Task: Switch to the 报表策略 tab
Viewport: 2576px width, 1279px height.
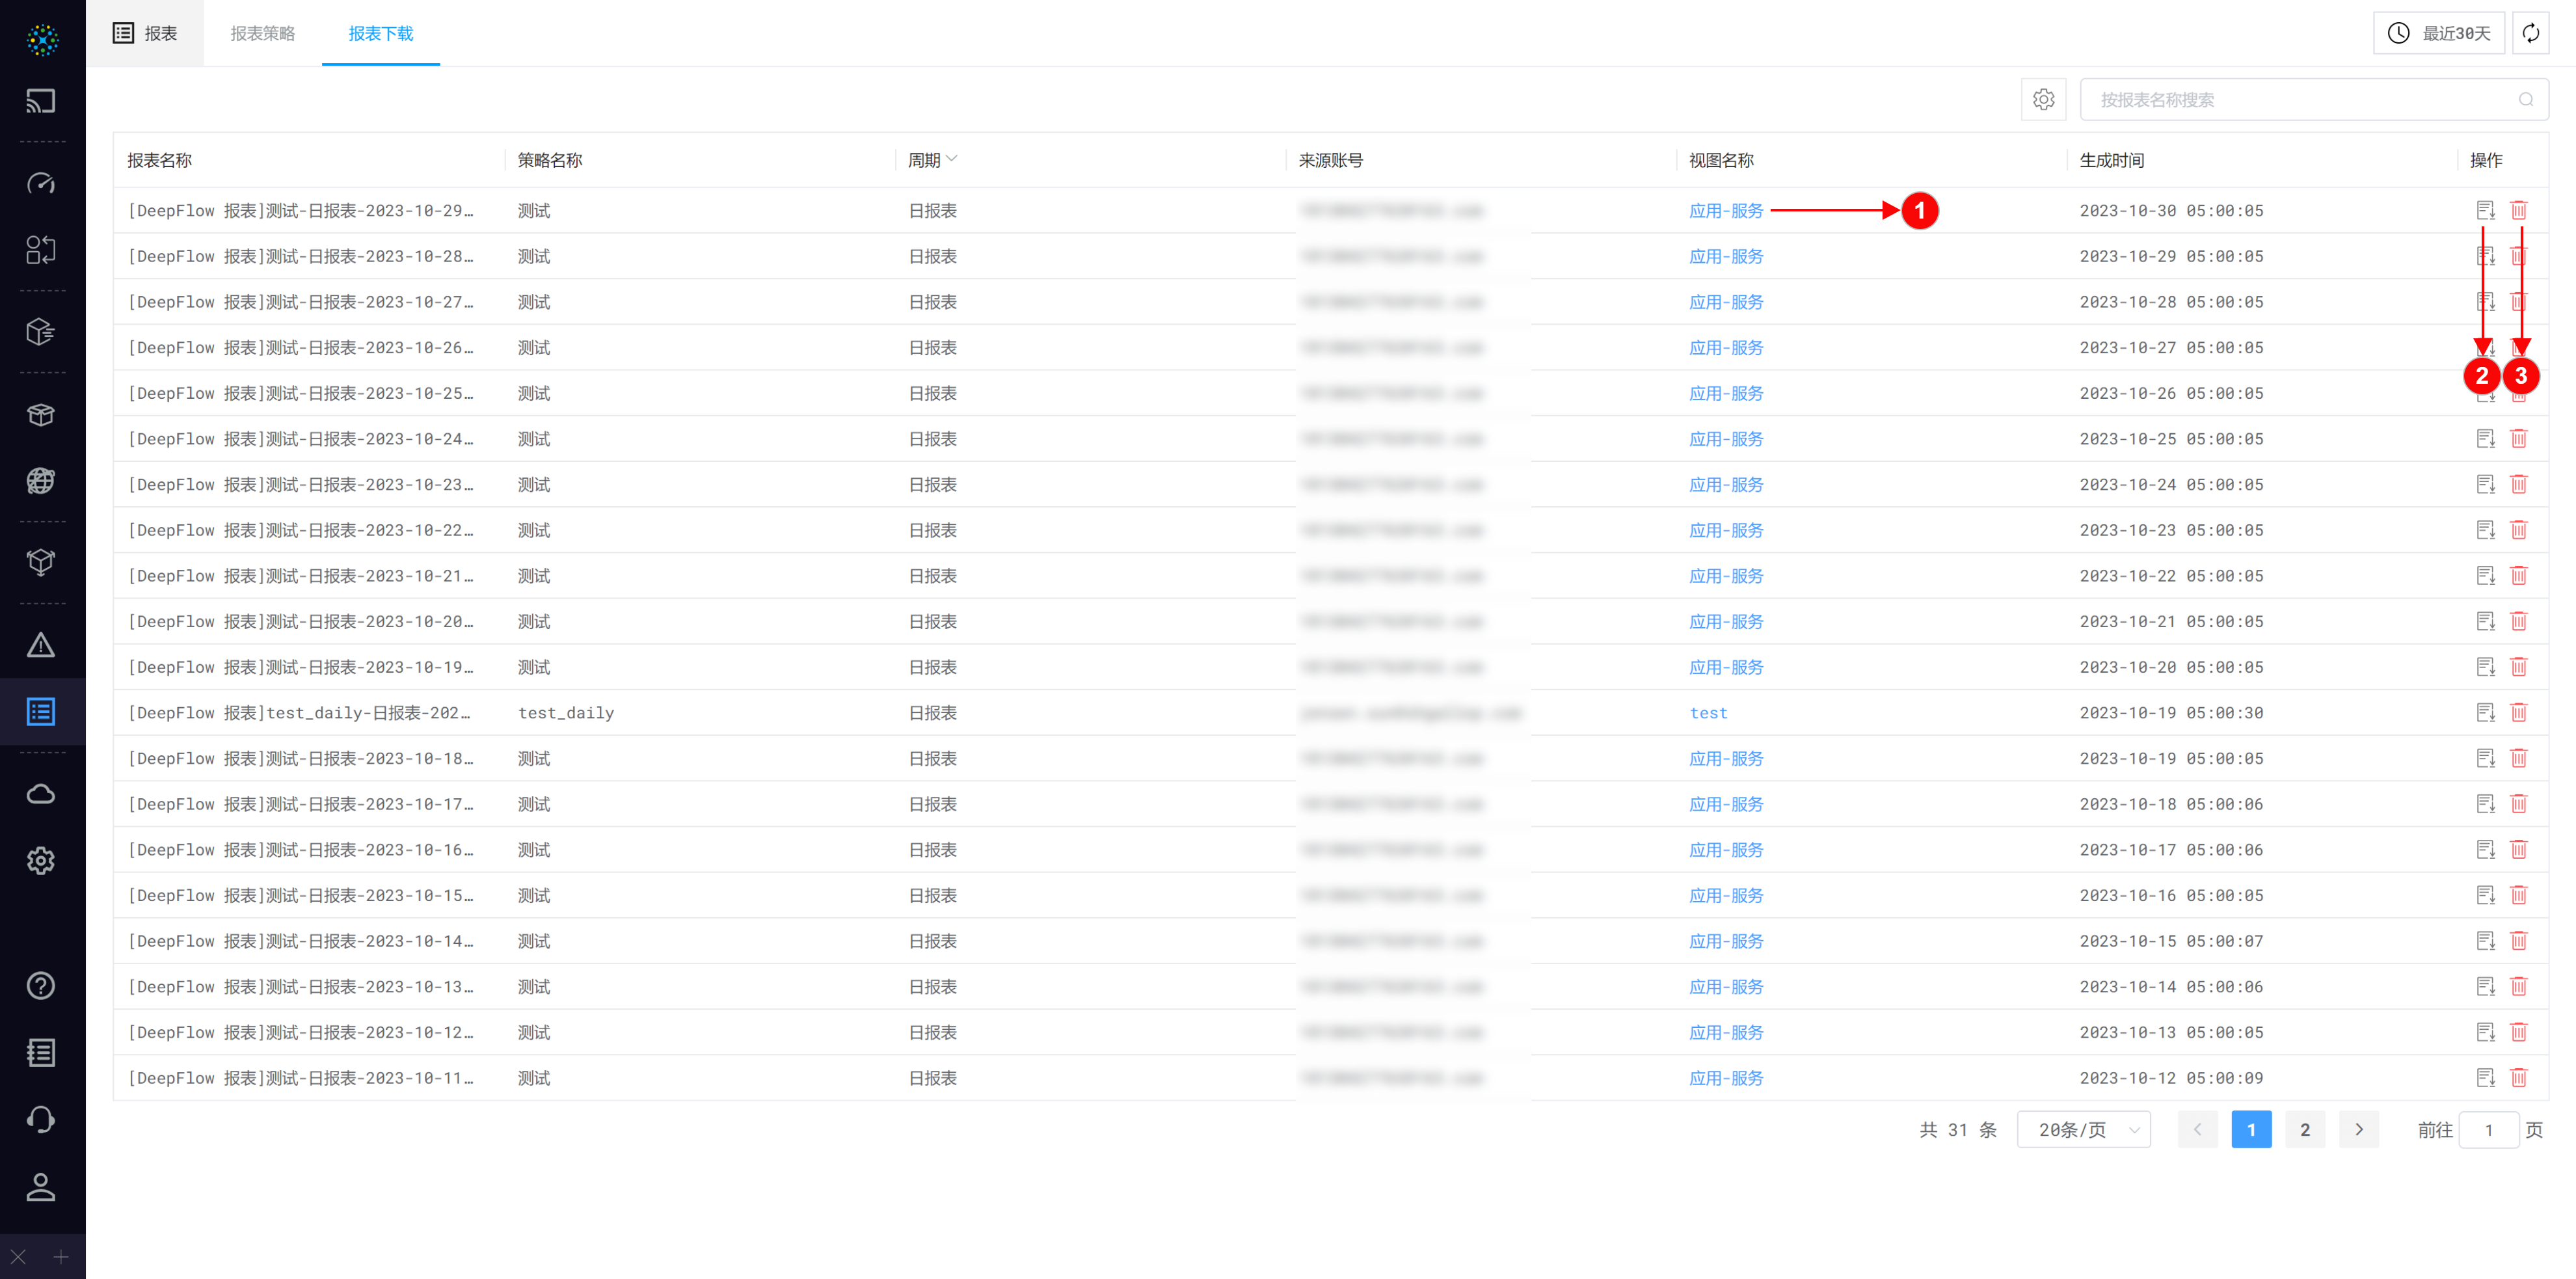Action: tap(262, 33)
